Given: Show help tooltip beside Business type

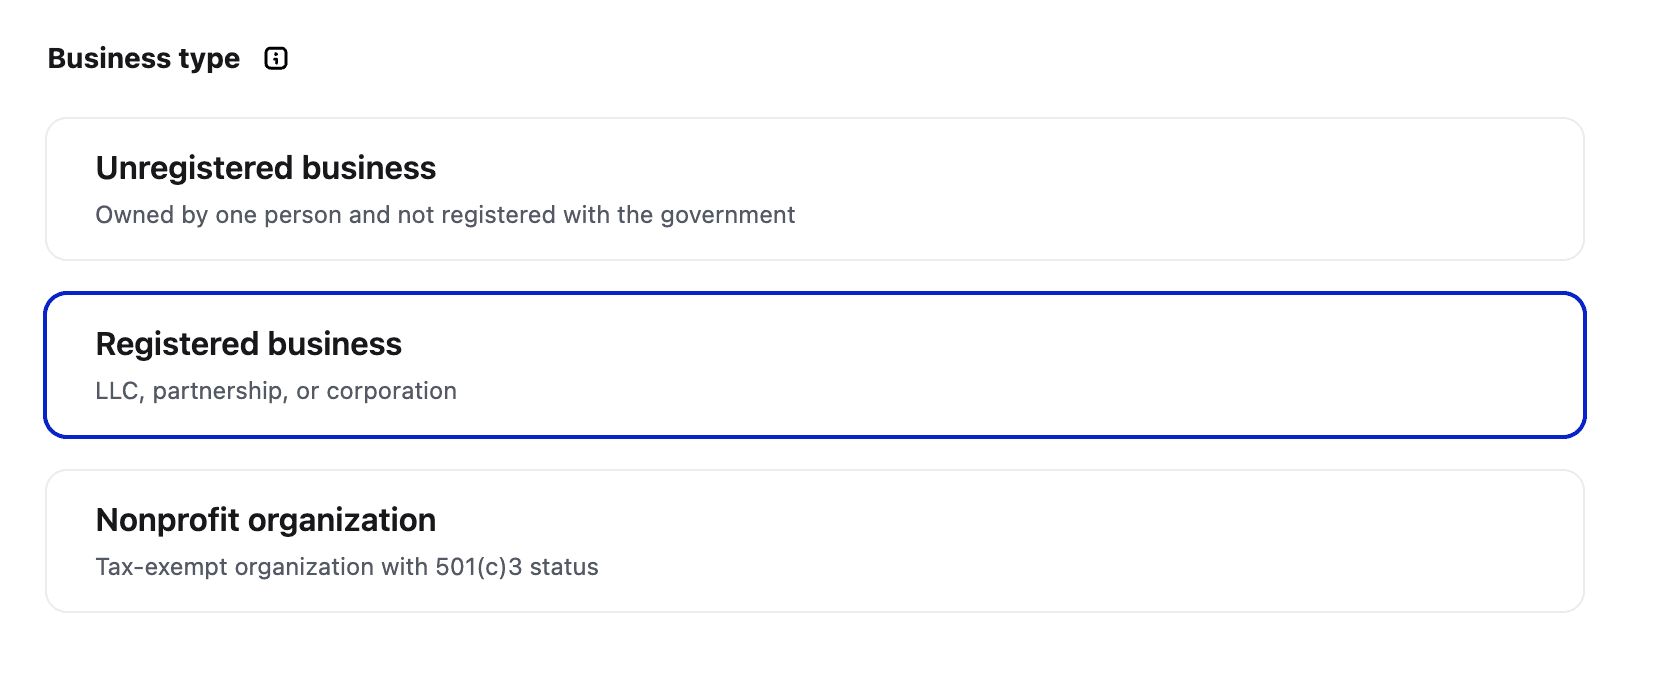Looking at the screenshot, I should pyautogui.click(x=276, y=58).
